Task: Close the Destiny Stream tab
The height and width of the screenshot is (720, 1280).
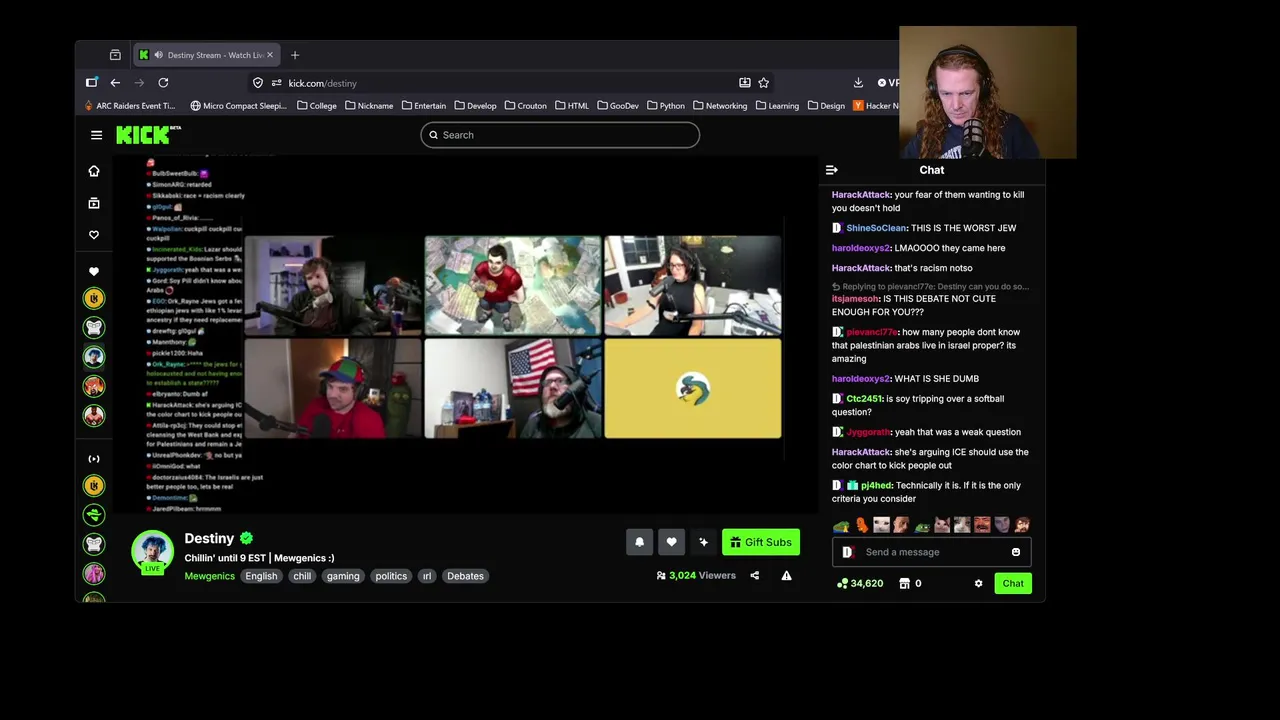Action: (x=269, y=55)
